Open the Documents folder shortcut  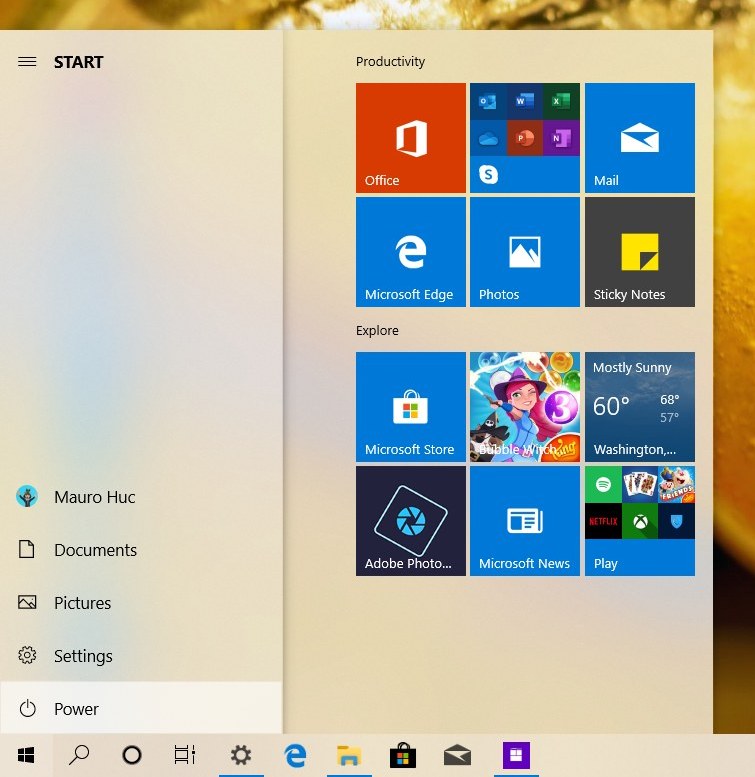(x=141, y=550)
